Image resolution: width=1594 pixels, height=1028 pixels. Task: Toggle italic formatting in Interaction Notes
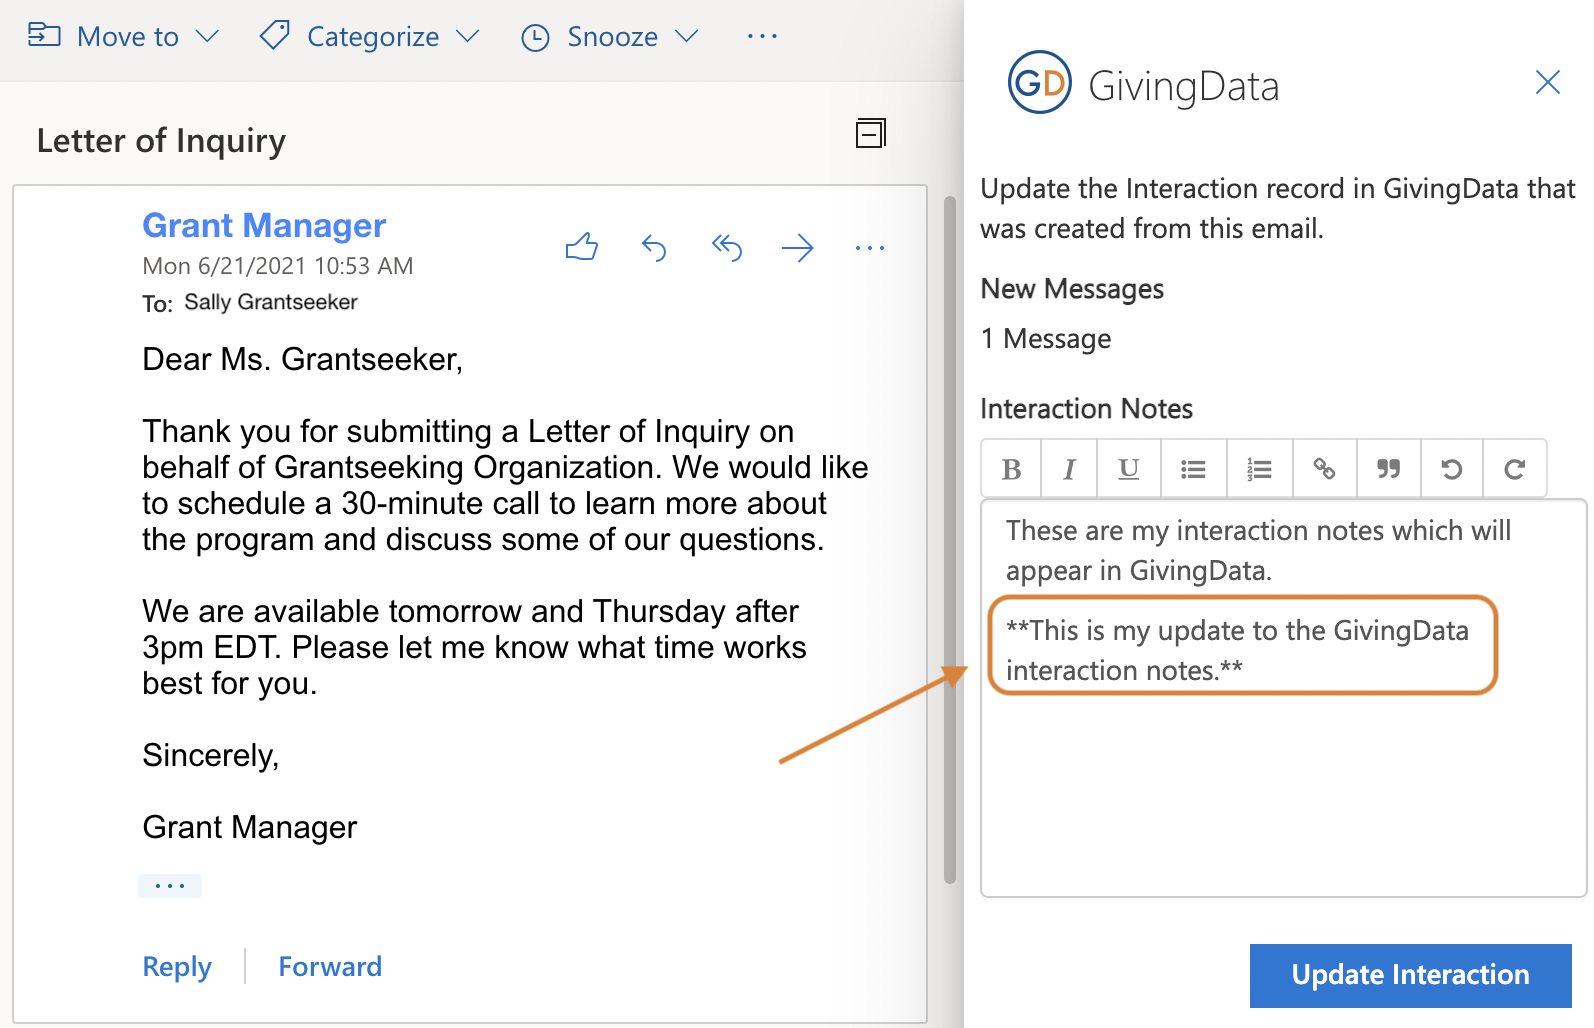[1069, 468]
